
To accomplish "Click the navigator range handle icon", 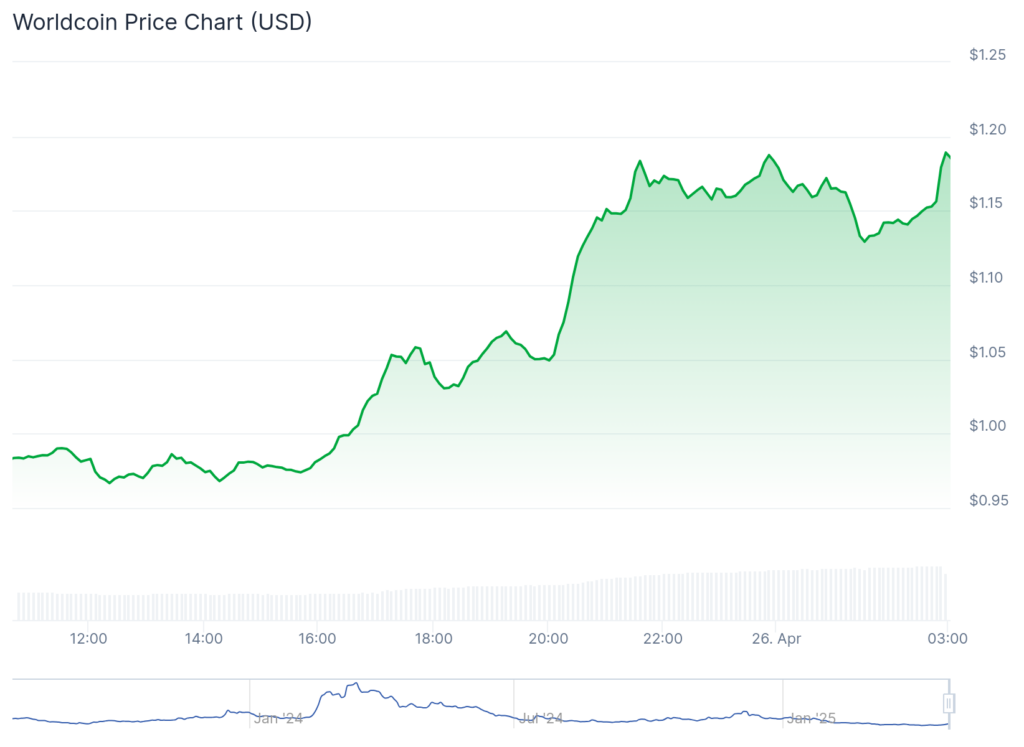I will (949, 703).
